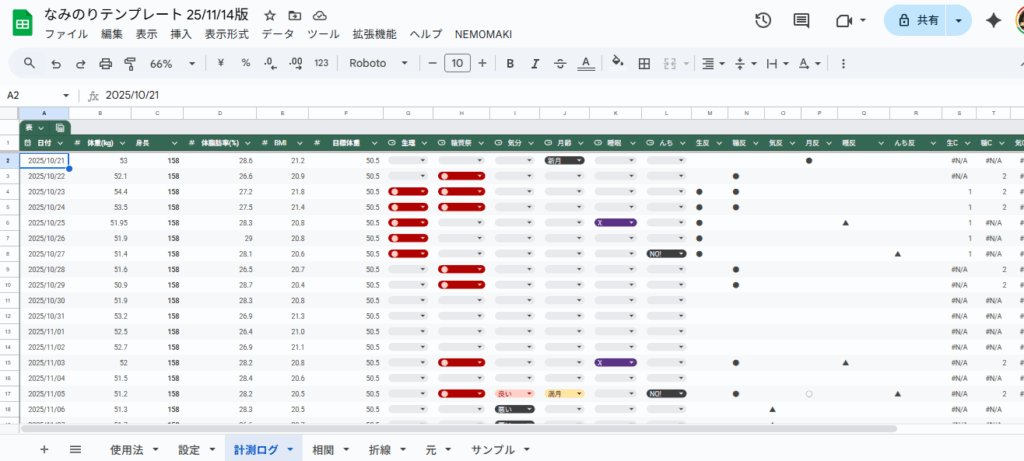Open the borders tool
The width and height of the screenshot is (1024, 461).
(x=645, y=63)
